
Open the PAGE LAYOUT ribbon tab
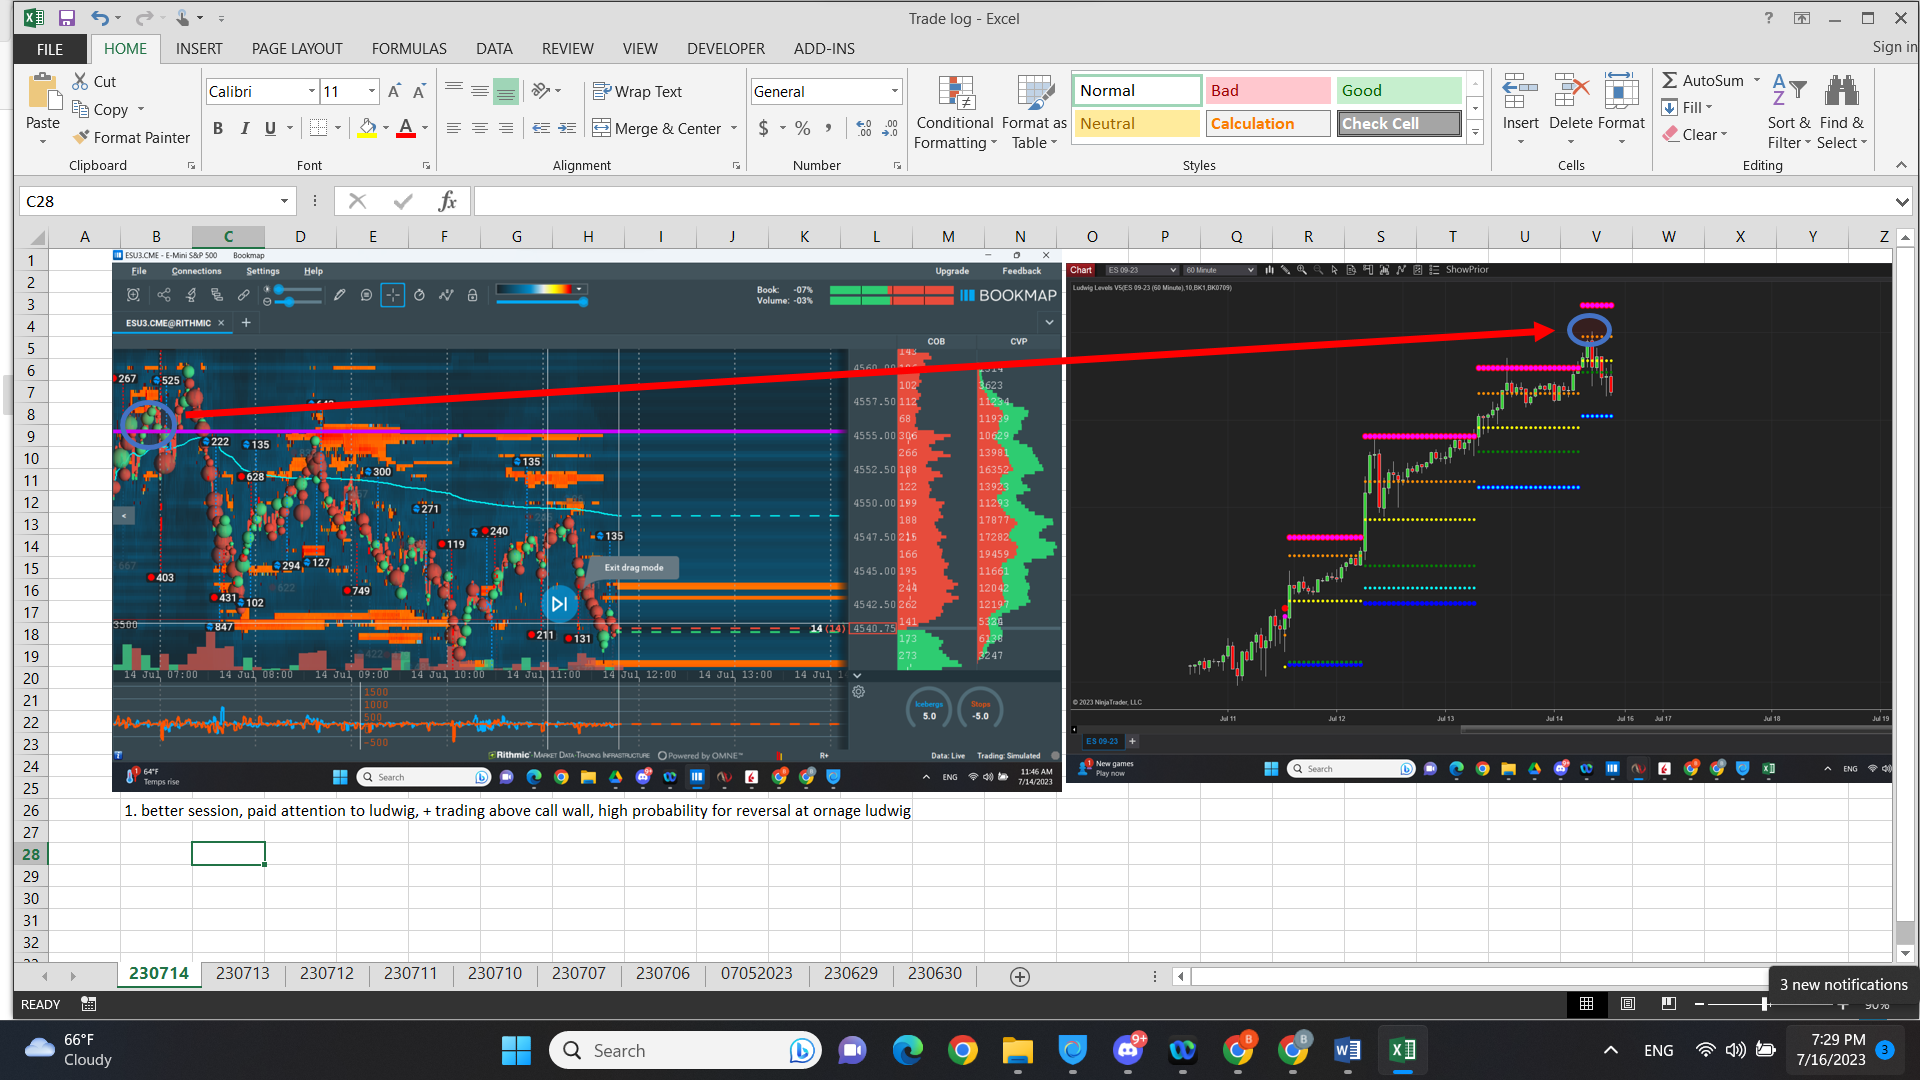click(x=297, y=48)
